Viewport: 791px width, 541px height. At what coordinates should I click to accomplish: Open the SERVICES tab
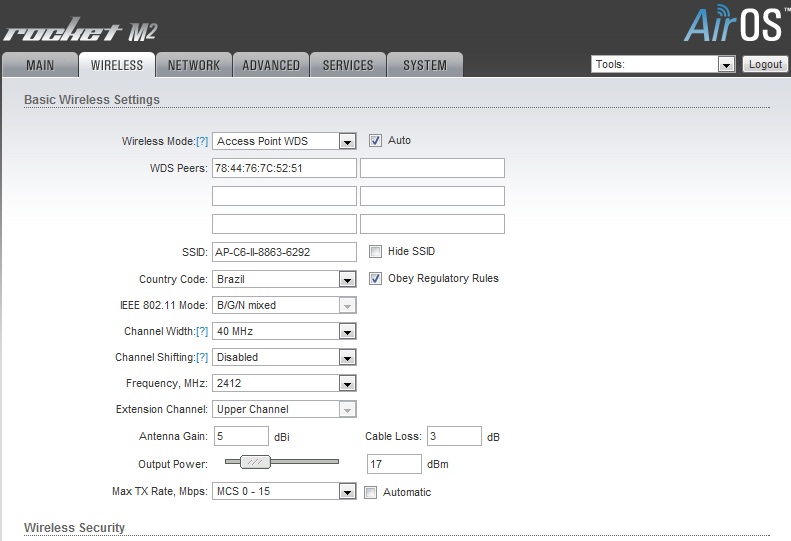348,65
